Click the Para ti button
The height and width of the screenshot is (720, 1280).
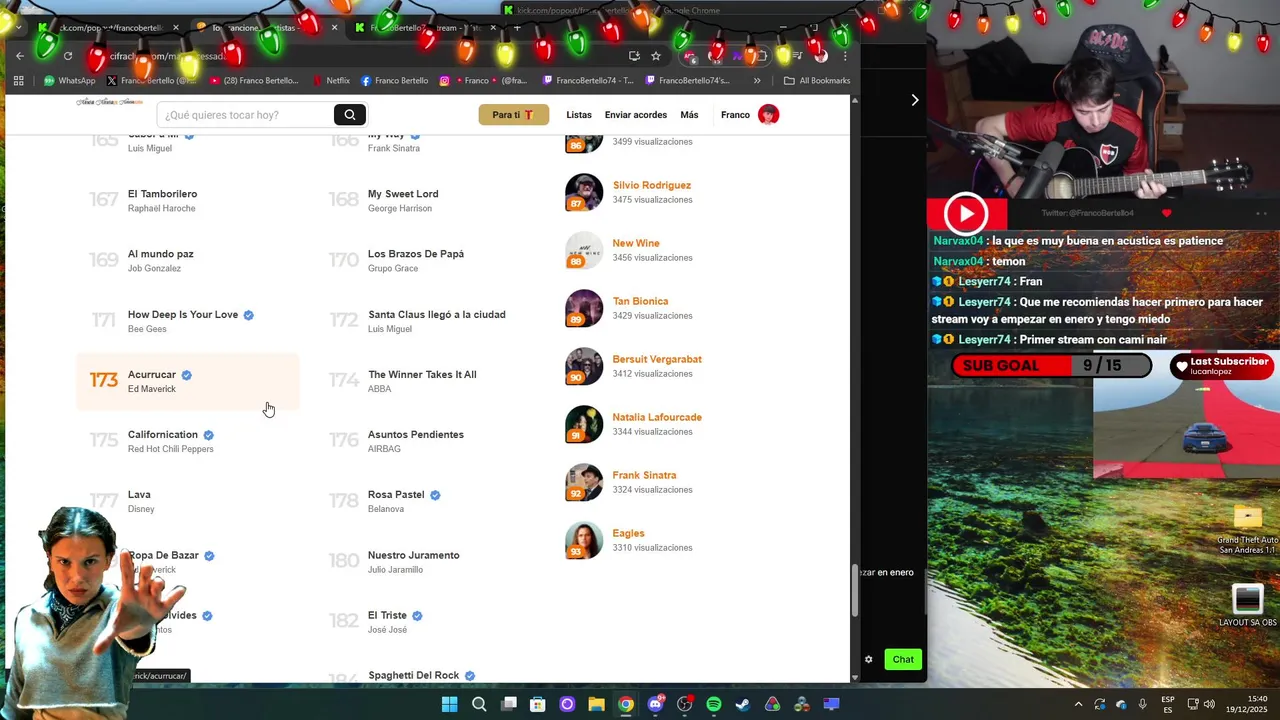[513, 115]
